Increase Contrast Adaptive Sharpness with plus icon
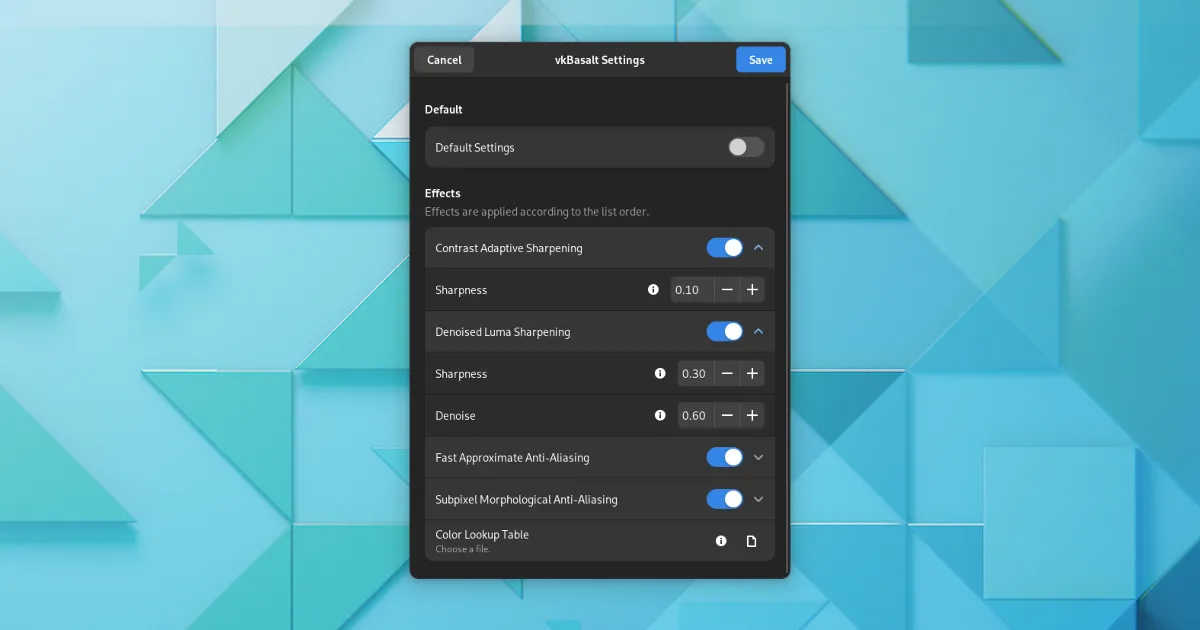Viewport: 1200px width, 630px height. pos(753,290)
